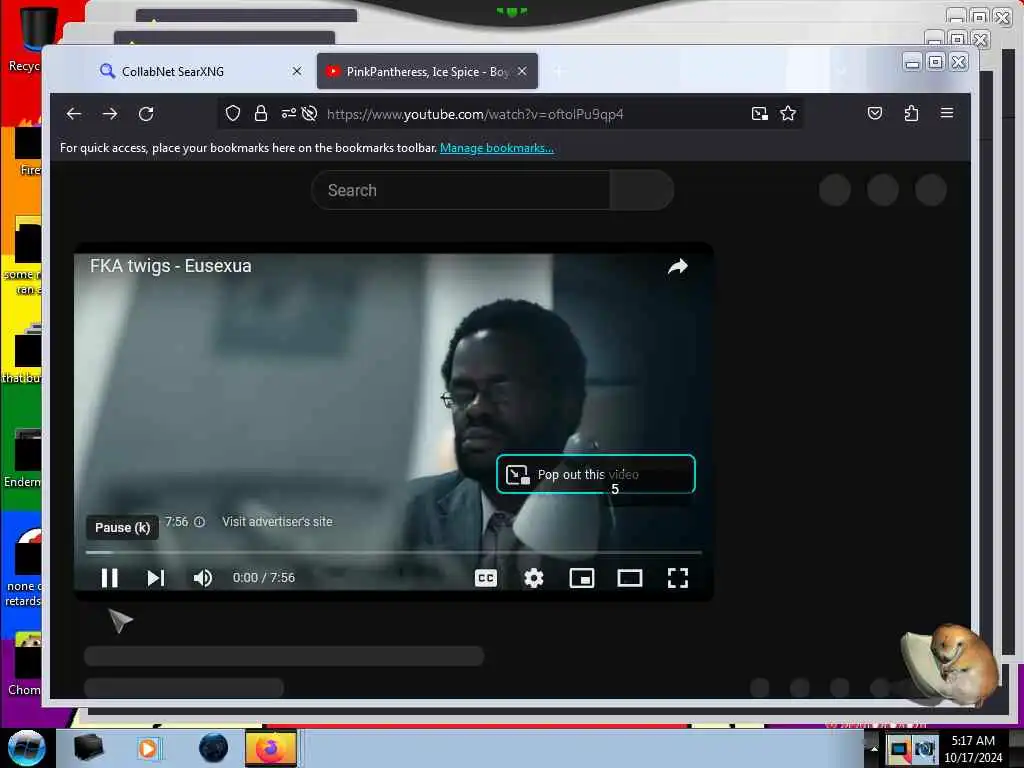
Task: Open media player taskbar icon
Action: 148,748
